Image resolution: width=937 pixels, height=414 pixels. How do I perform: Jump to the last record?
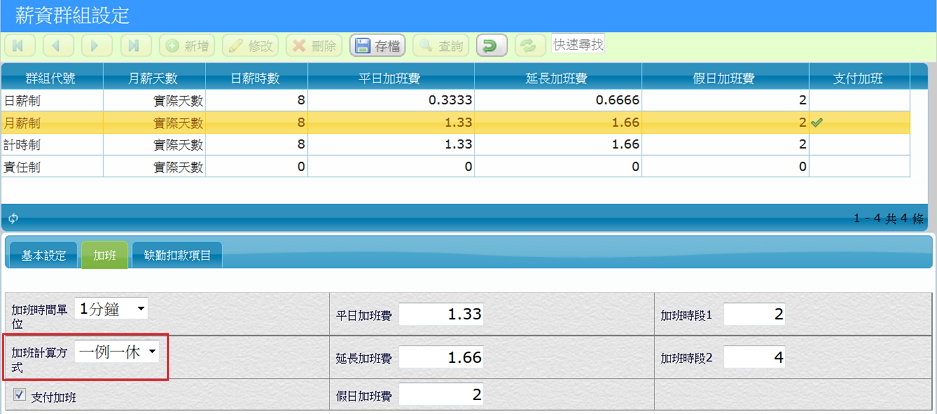click(135, 46)
